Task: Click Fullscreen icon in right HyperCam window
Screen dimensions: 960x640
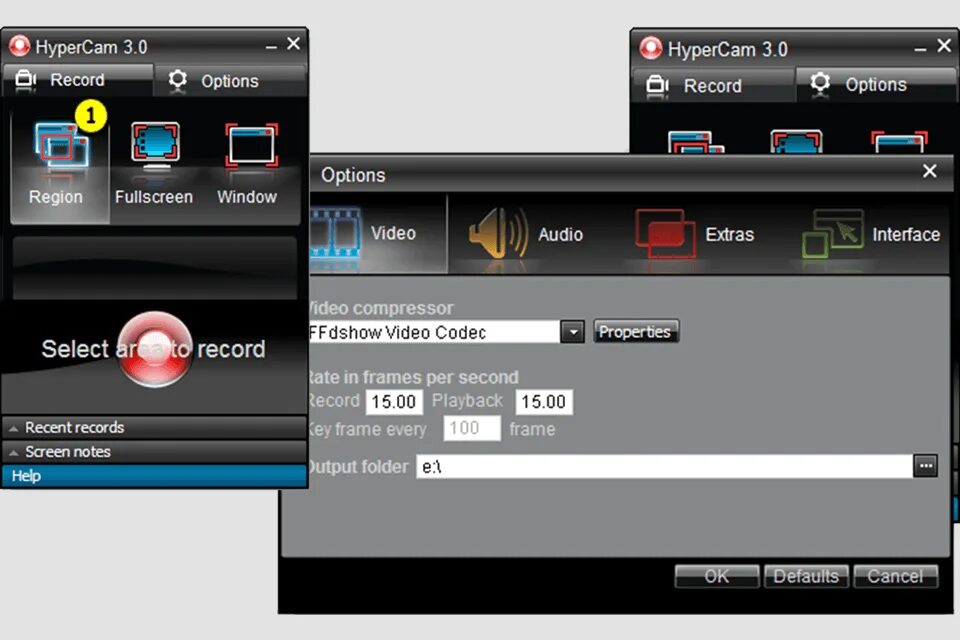Action: (x=796, y=141)
